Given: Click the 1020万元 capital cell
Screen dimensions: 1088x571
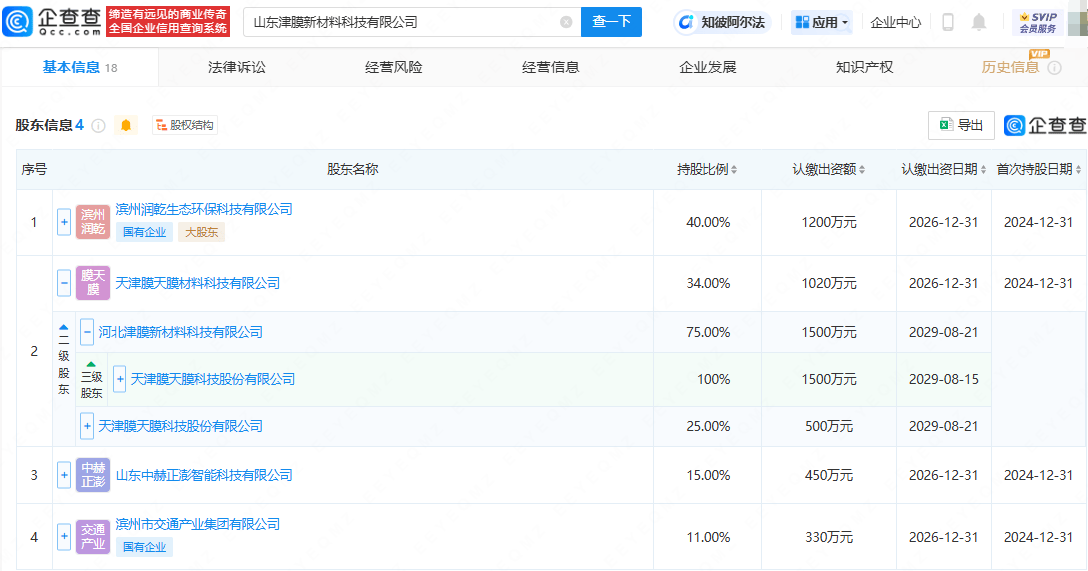Looking at the screenshot, I should 828,283.
